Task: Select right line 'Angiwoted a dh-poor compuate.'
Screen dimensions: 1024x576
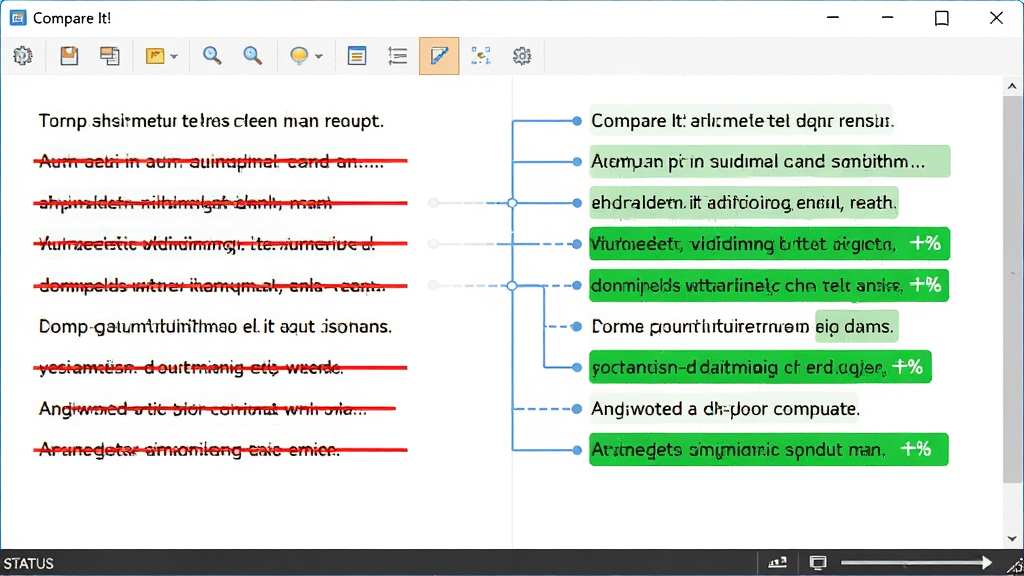Action: coord(724,409)
